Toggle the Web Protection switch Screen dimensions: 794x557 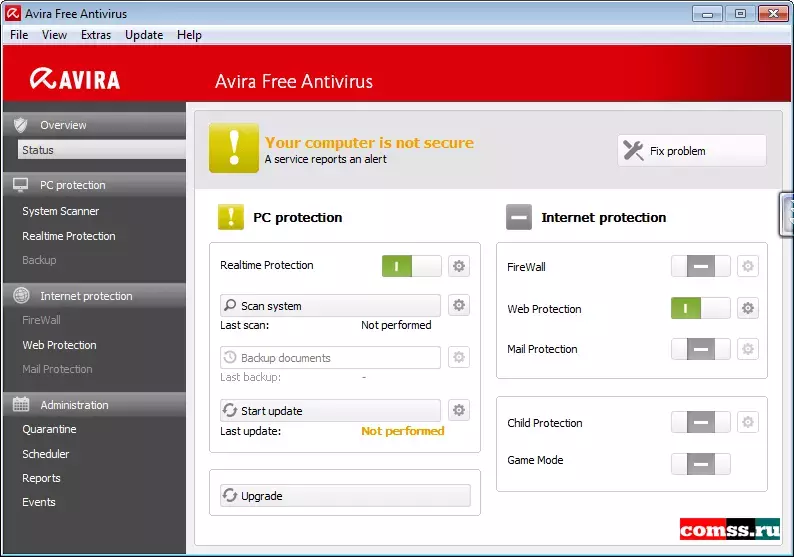click(x=701, y=308)
